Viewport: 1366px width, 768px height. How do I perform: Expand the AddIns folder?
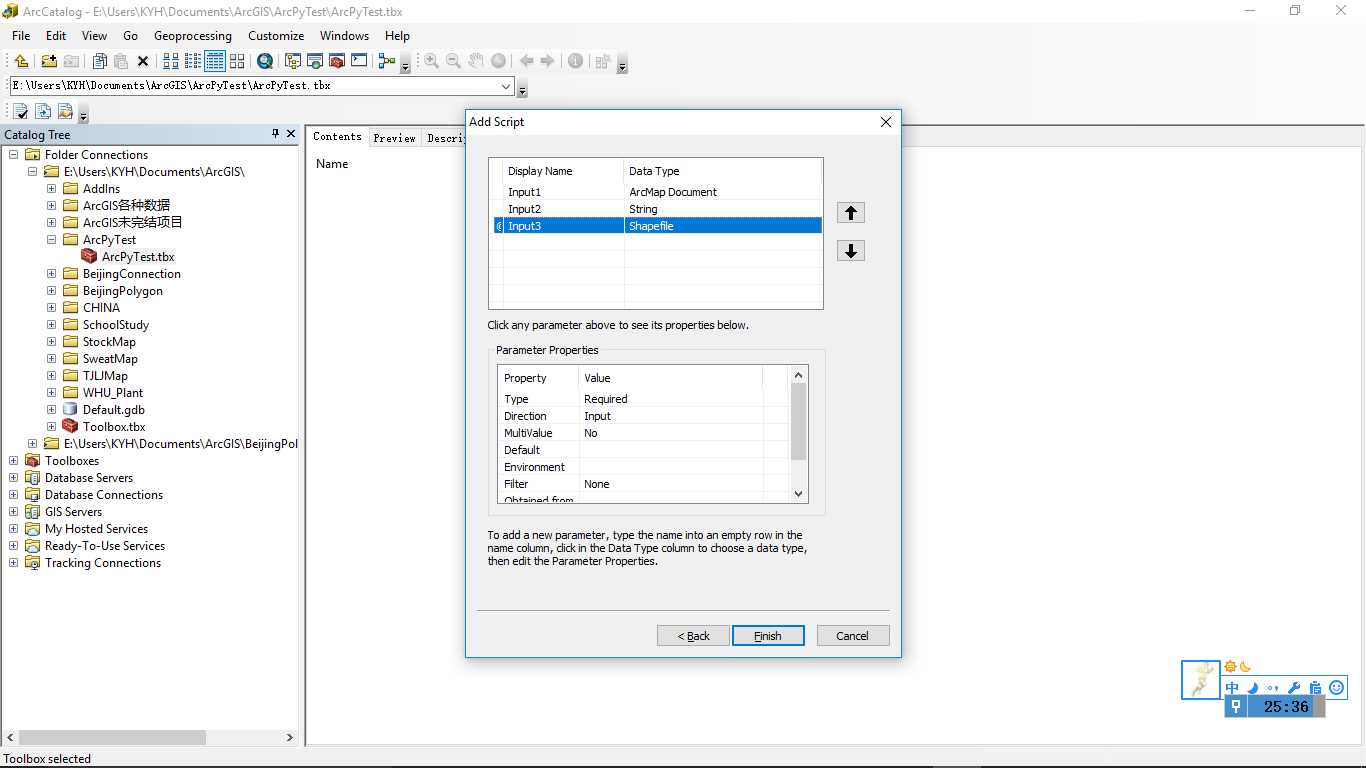click(x=52, y=189)
